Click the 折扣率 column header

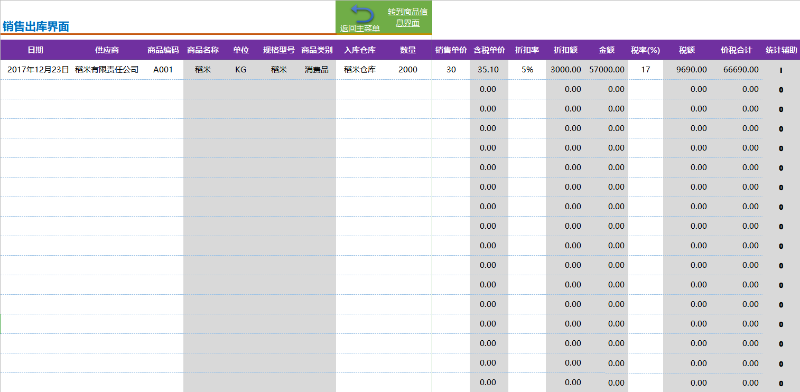click(x=527, y=50)
